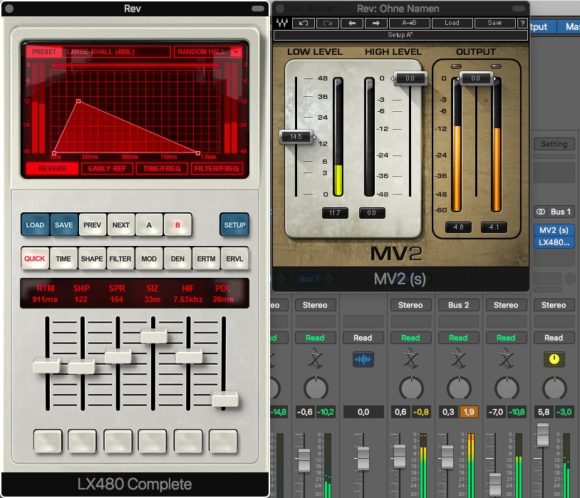This screenshot has width=580, height=498.
Task: Click Load in the MV2 toolbar
Action: pyautogui.click(x=452, y=23)
